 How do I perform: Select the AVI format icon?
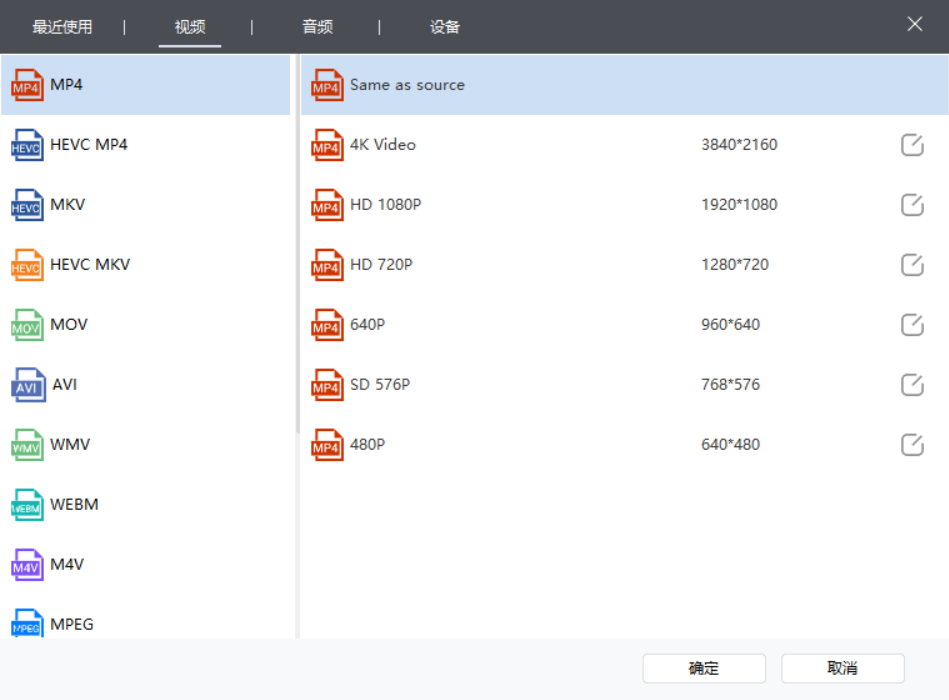click(29, 384)
